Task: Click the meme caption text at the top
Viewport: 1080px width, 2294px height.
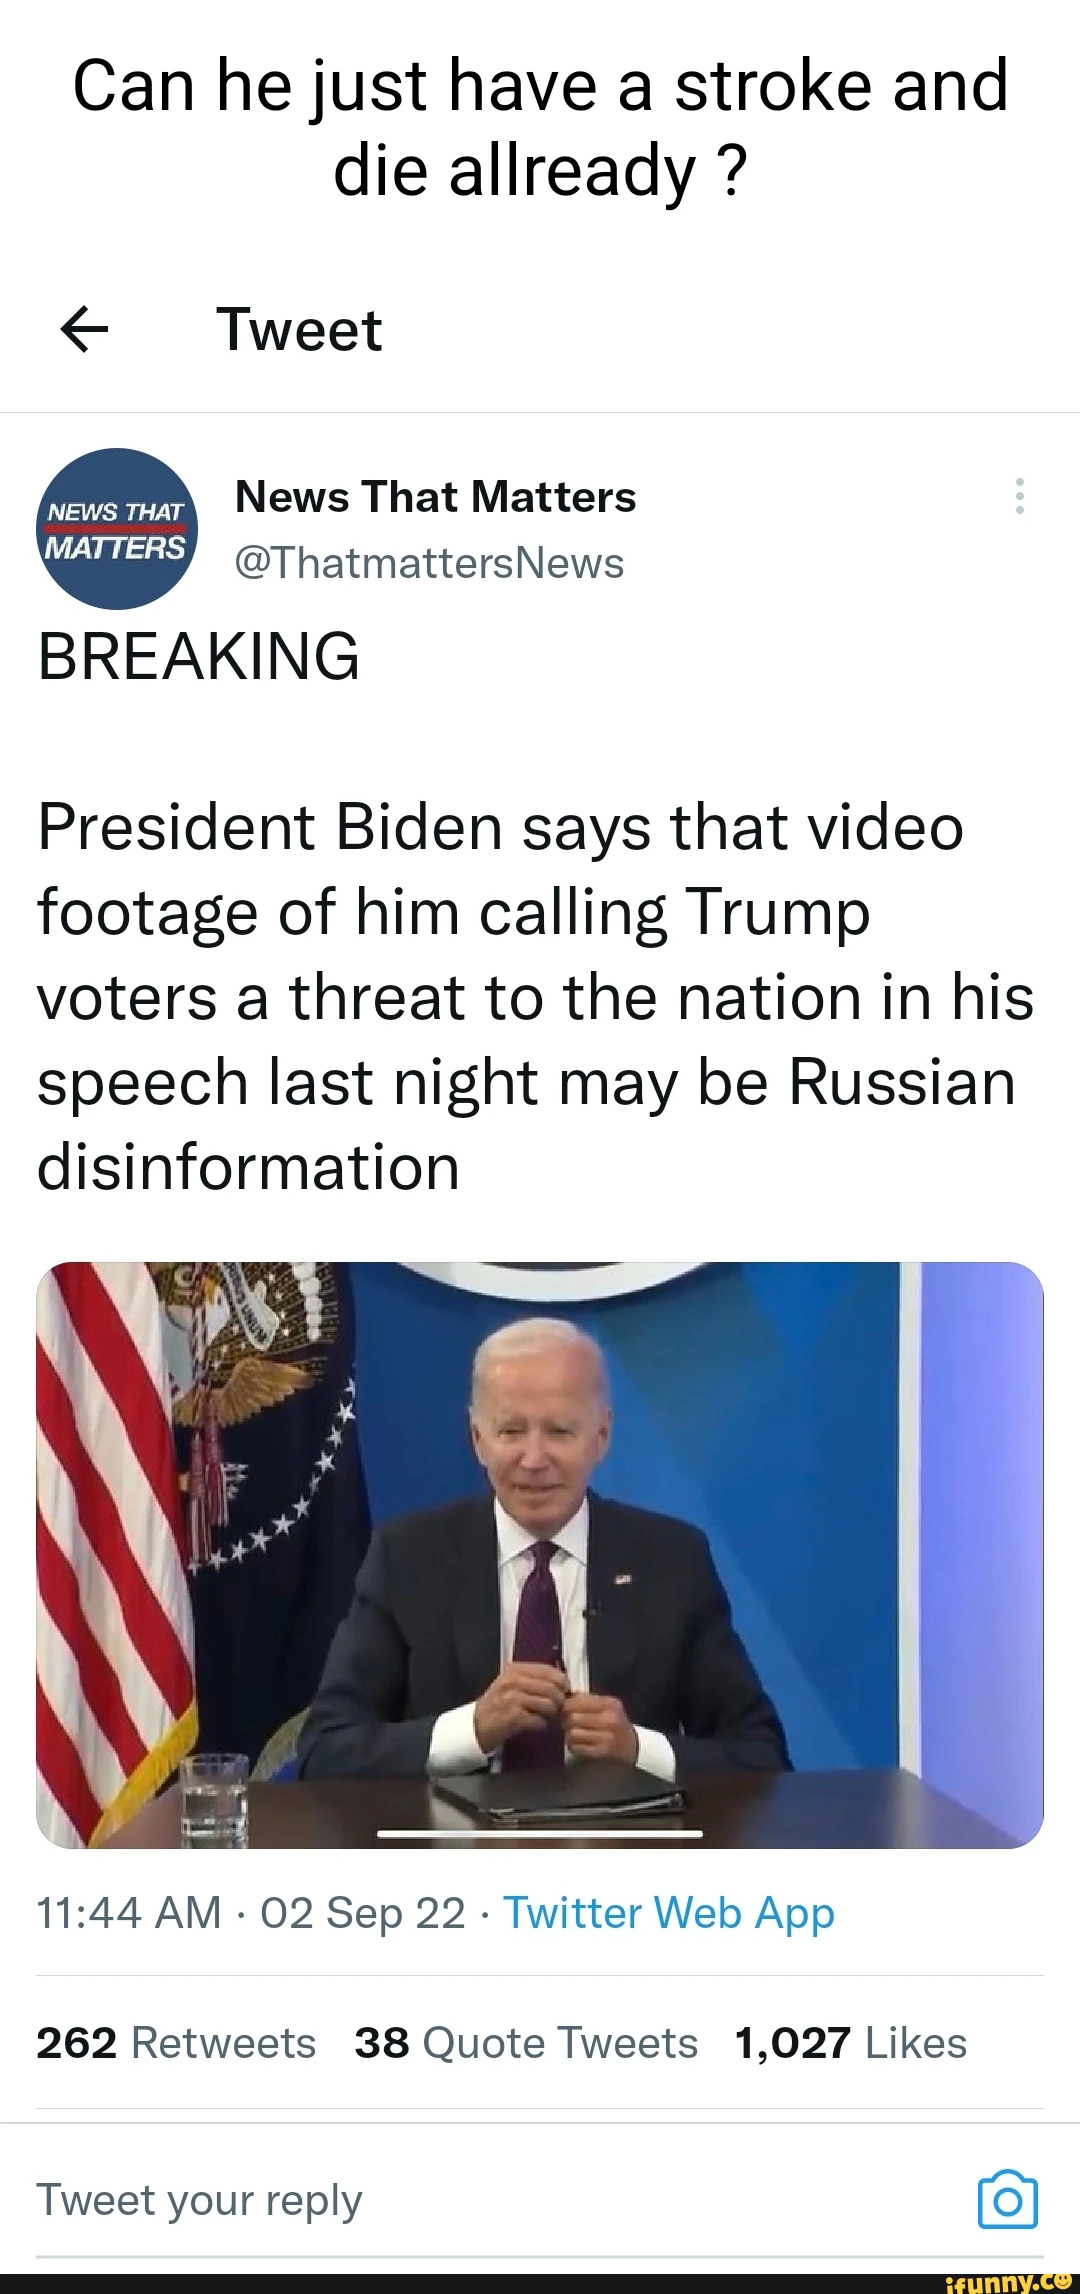Action: [540, 127]
